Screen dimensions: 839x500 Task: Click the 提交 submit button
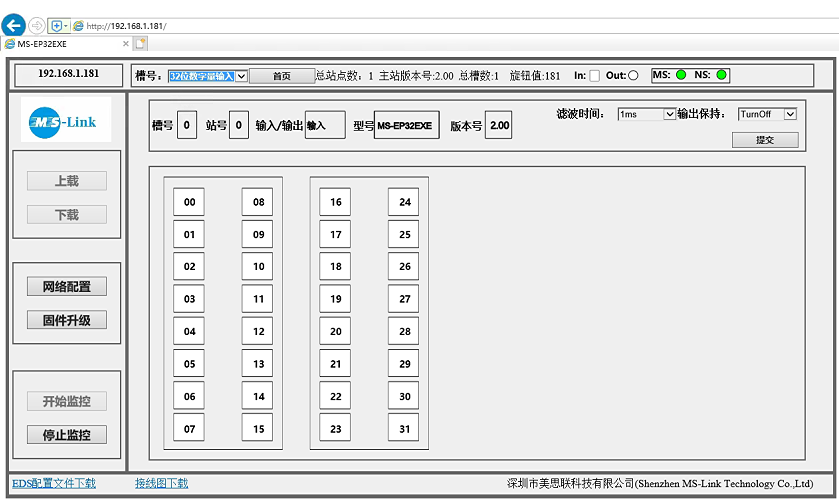[765, 140]
